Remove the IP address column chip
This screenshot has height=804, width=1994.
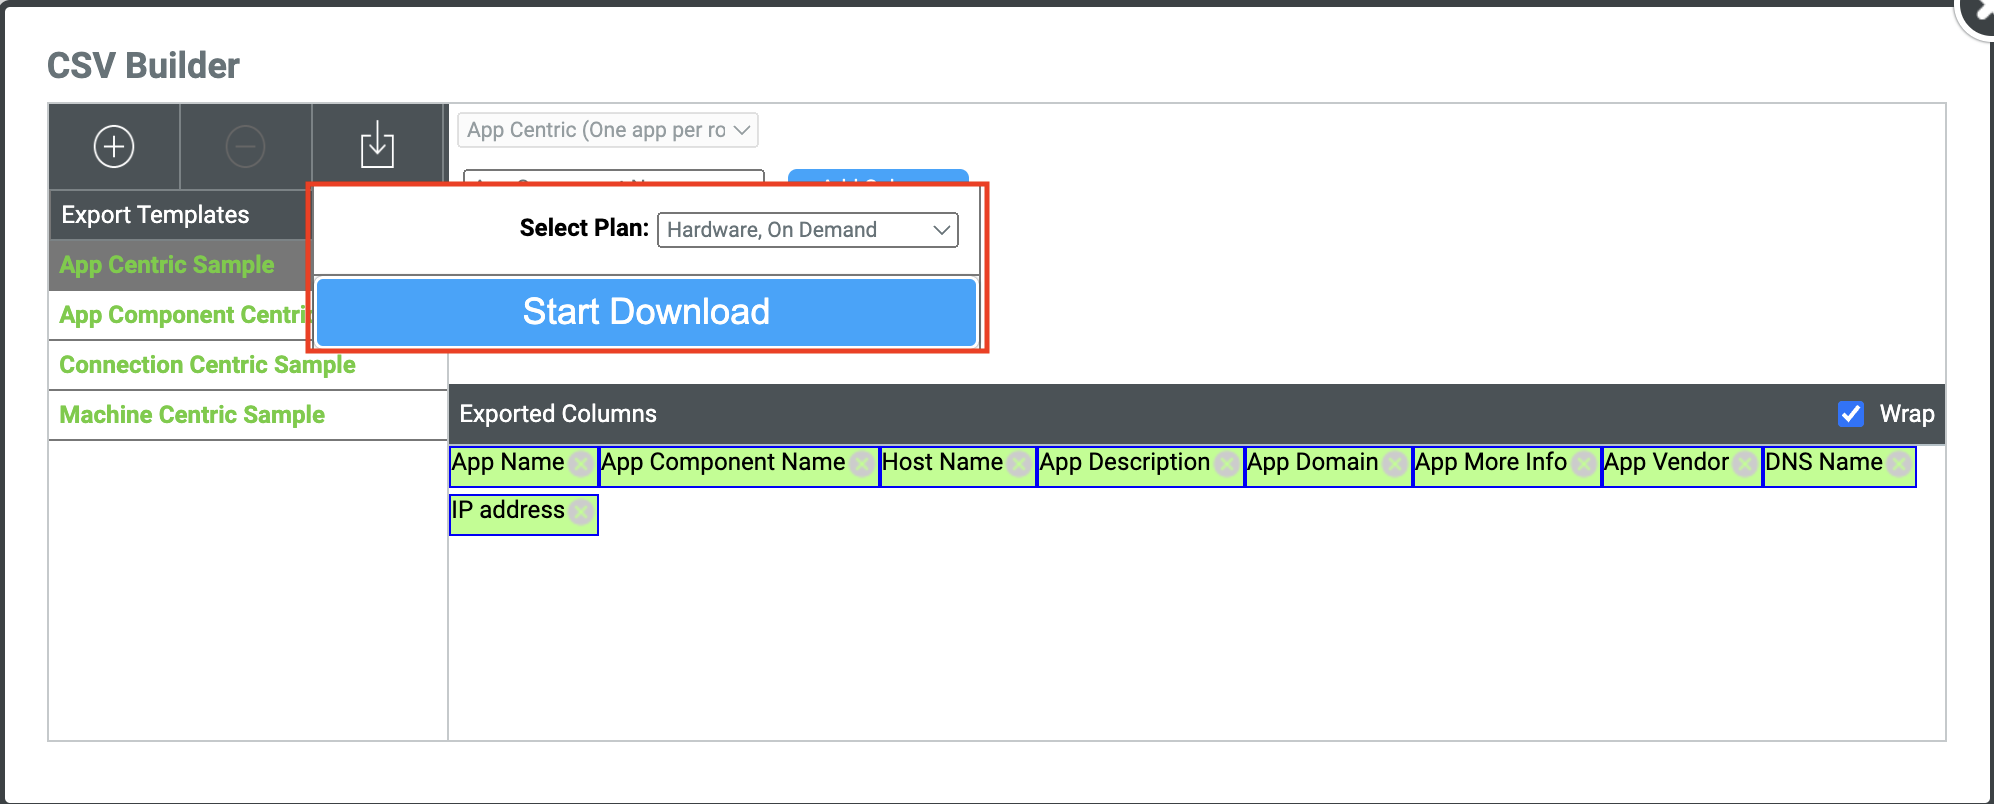581,512
